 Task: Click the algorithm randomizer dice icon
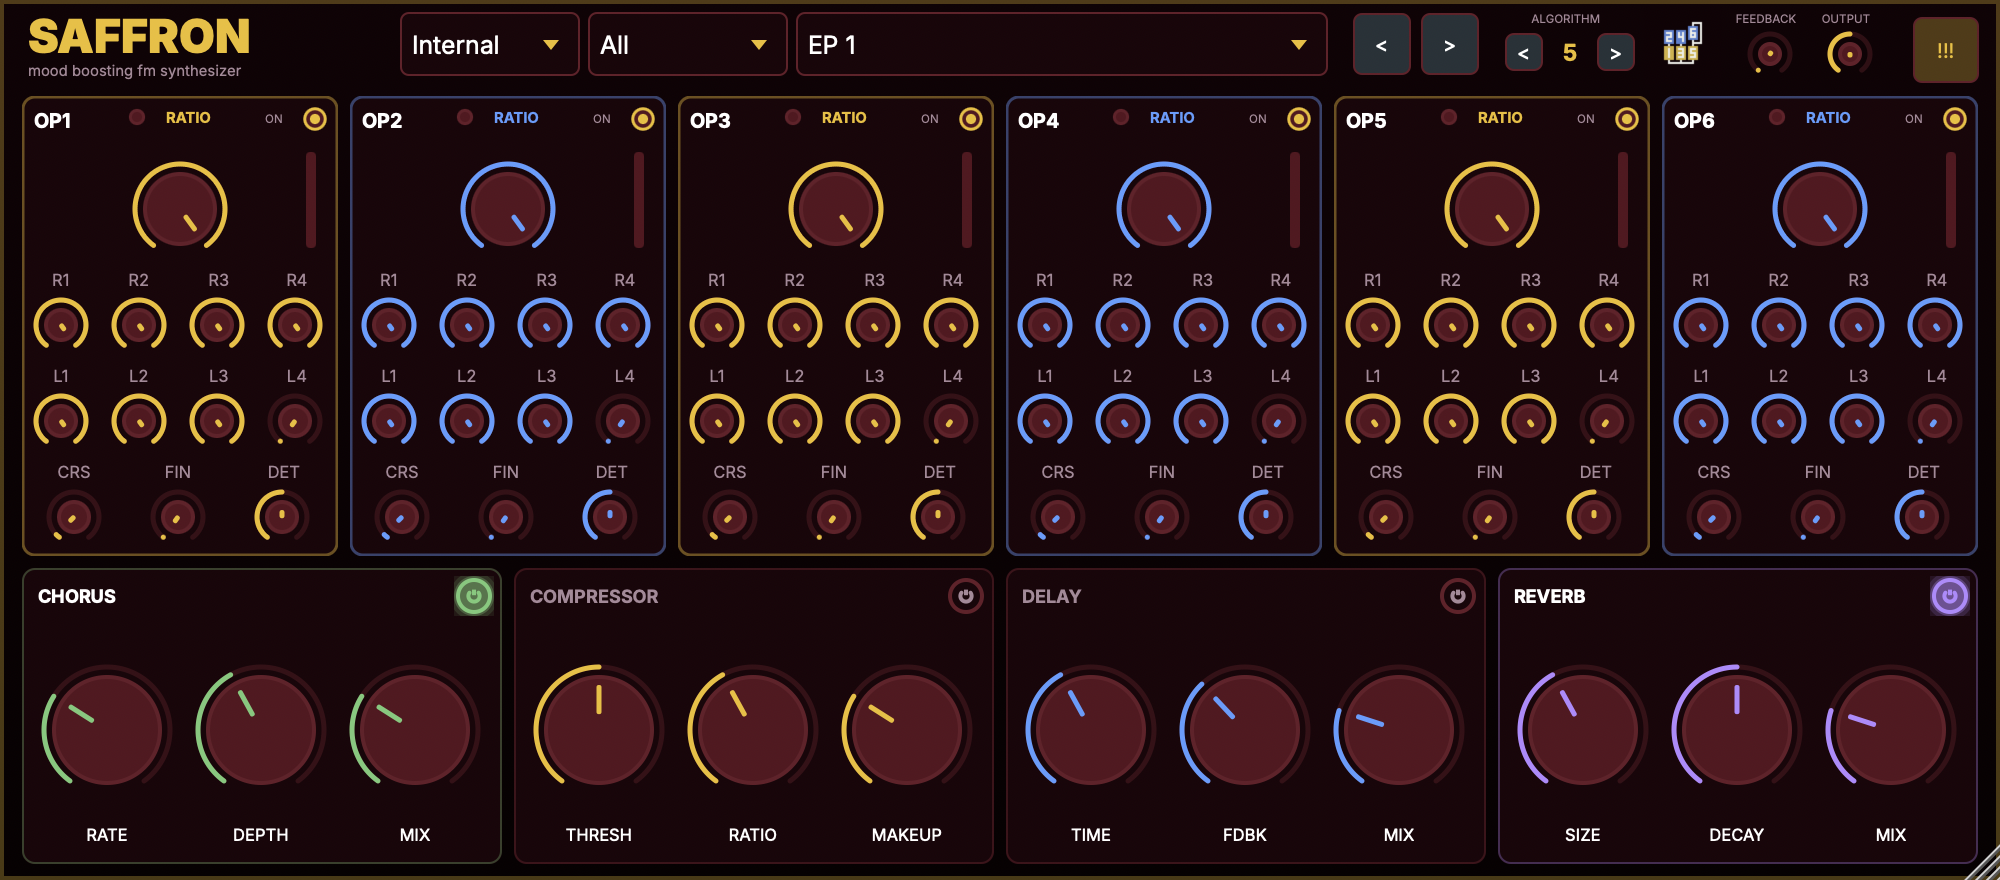click(1681, 45)
